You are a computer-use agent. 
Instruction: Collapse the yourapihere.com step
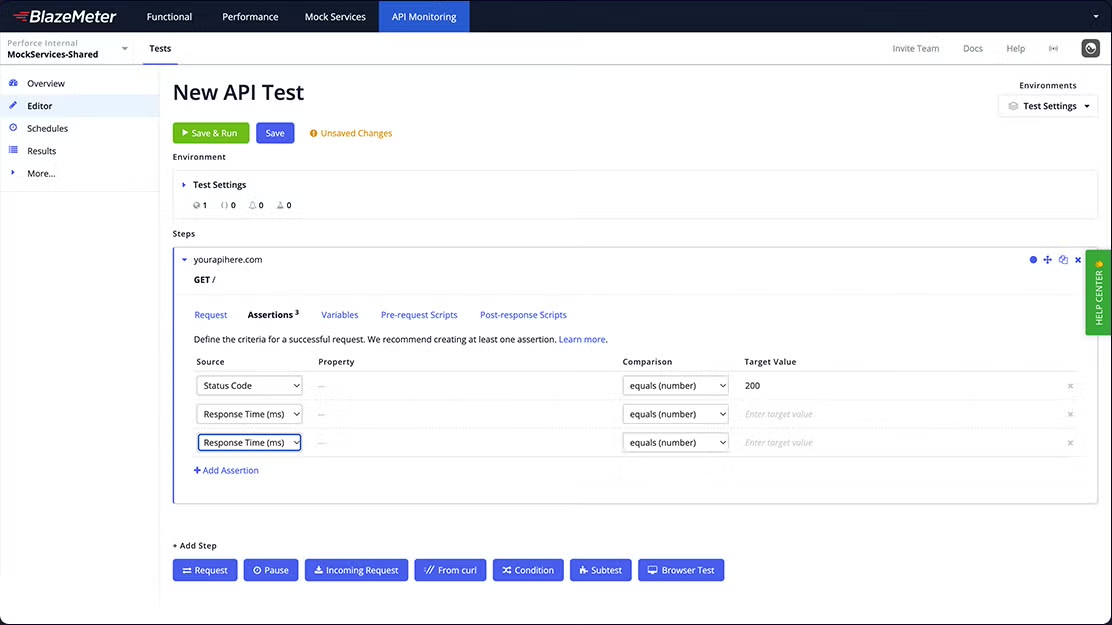[x=184, y=260]
